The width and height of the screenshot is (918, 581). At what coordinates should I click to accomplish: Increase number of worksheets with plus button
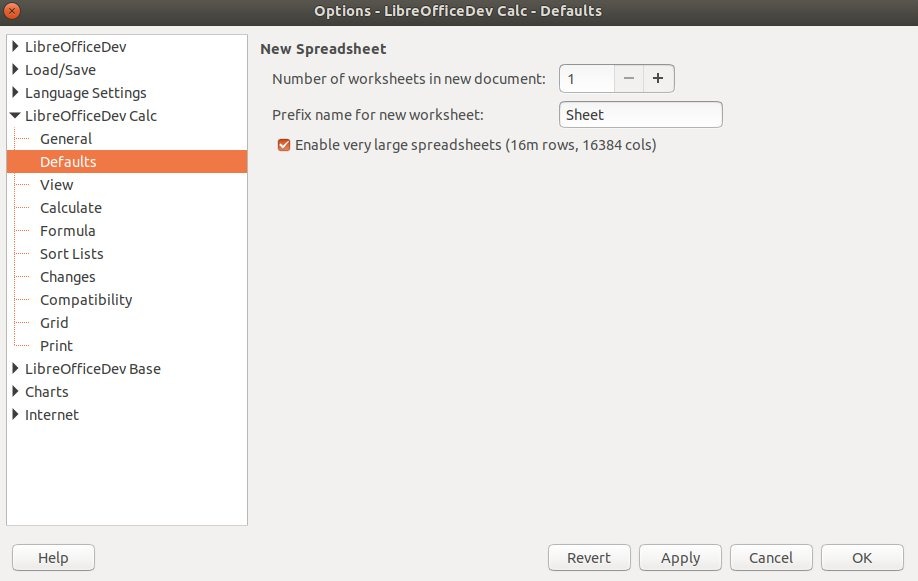point(659,78)
